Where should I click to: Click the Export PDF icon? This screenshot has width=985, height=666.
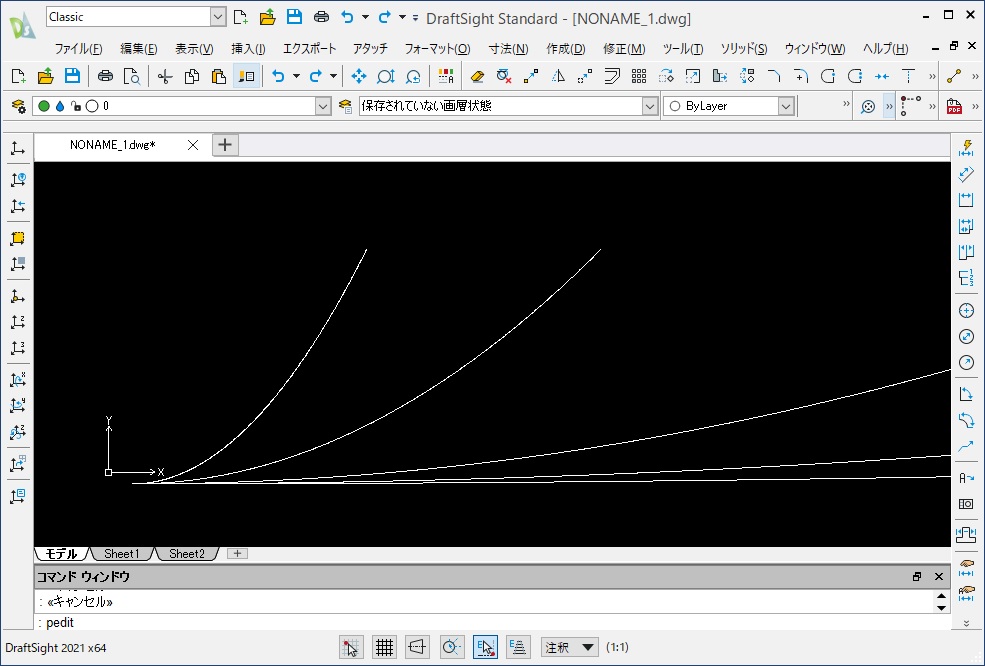pyautogui.click(x=954, y=106)
